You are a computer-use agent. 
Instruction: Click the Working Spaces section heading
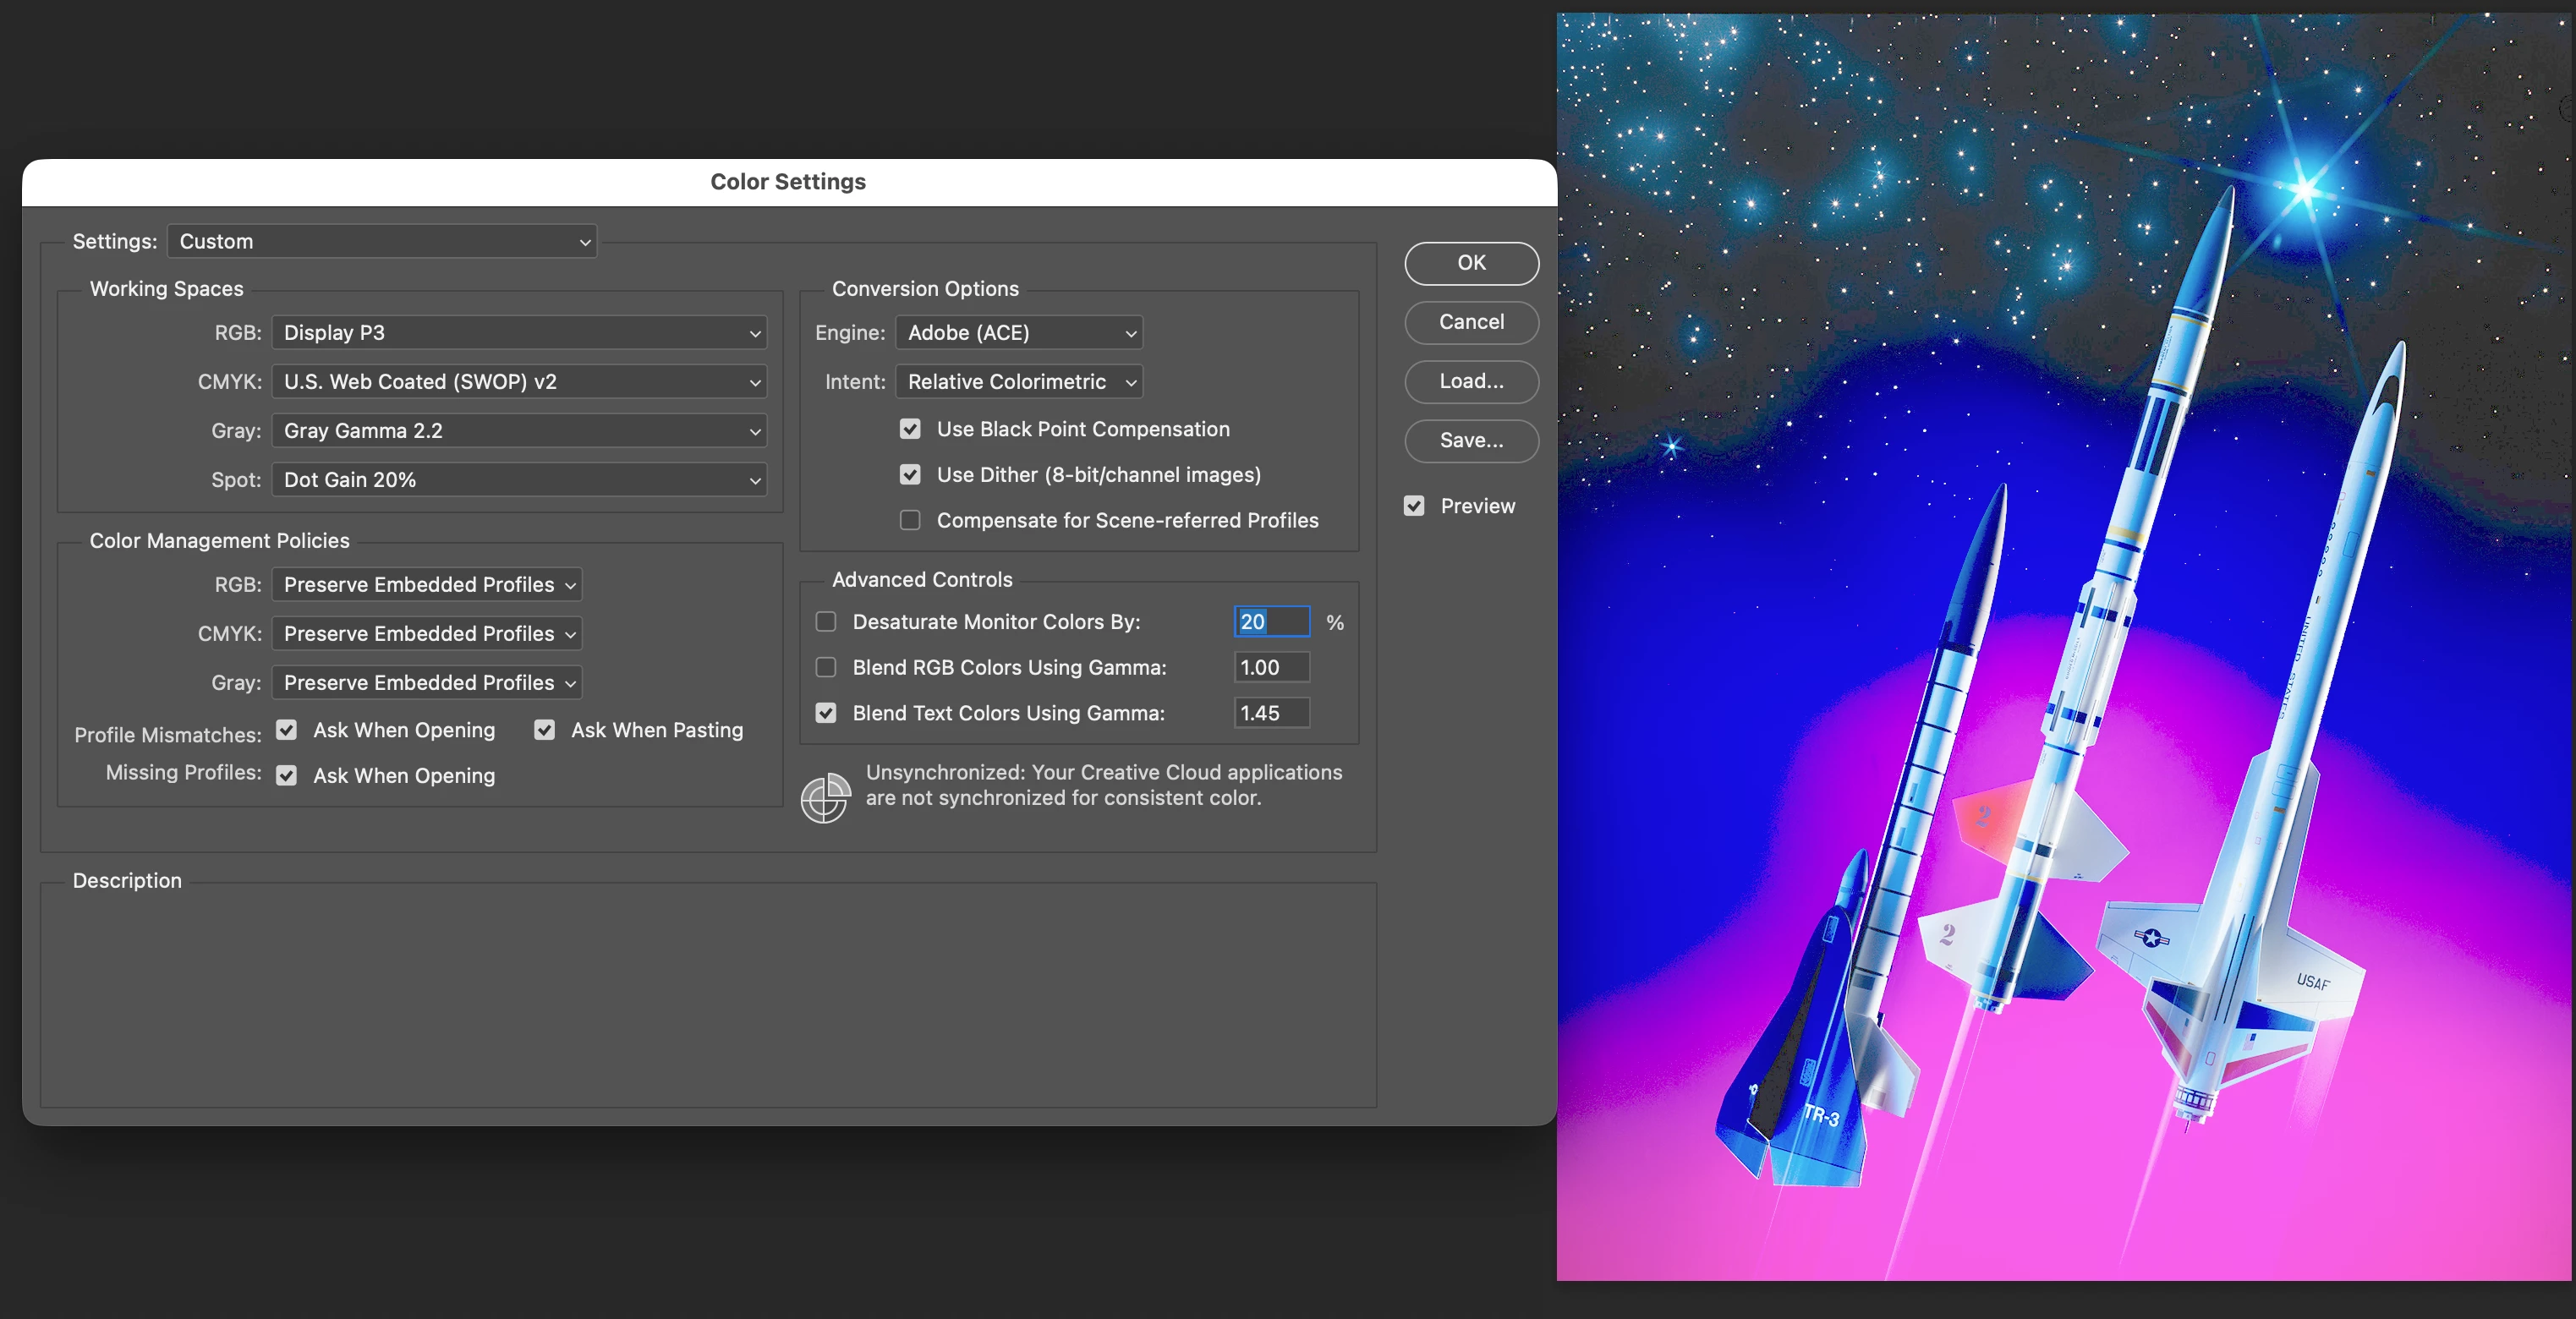167,289
